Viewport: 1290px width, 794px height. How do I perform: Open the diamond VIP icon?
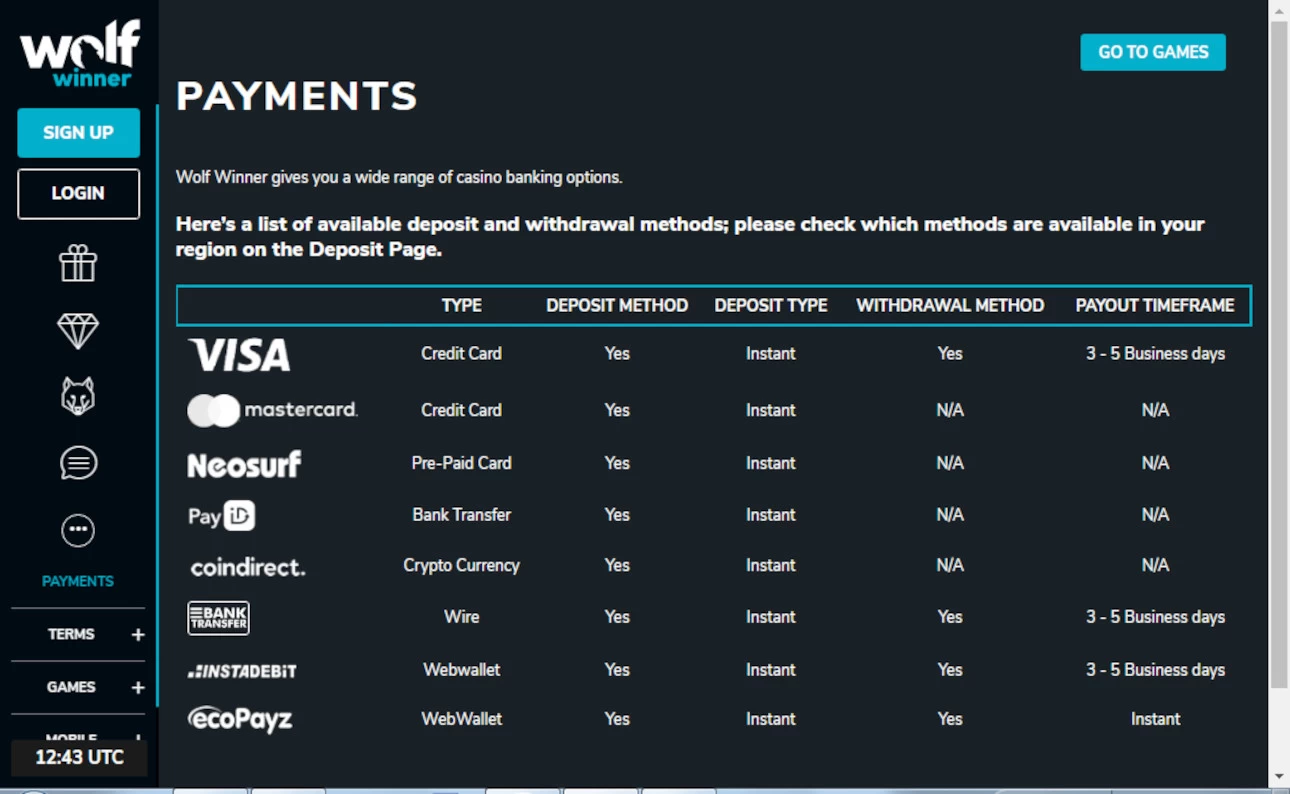point(78,331)
